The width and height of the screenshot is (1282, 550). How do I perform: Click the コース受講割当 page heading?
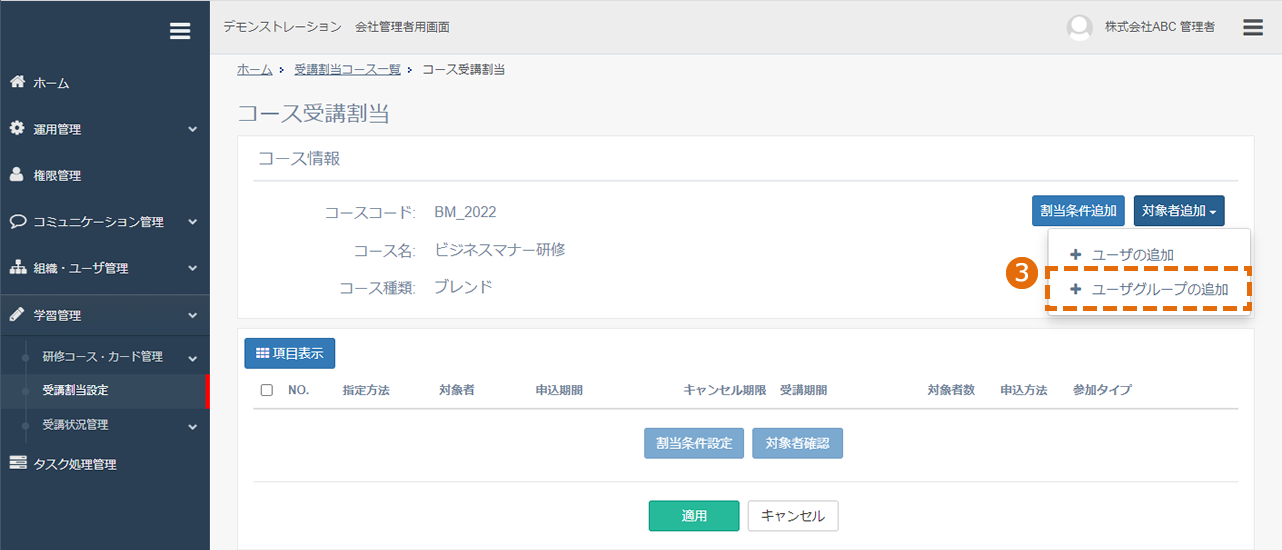click(313, 113)
